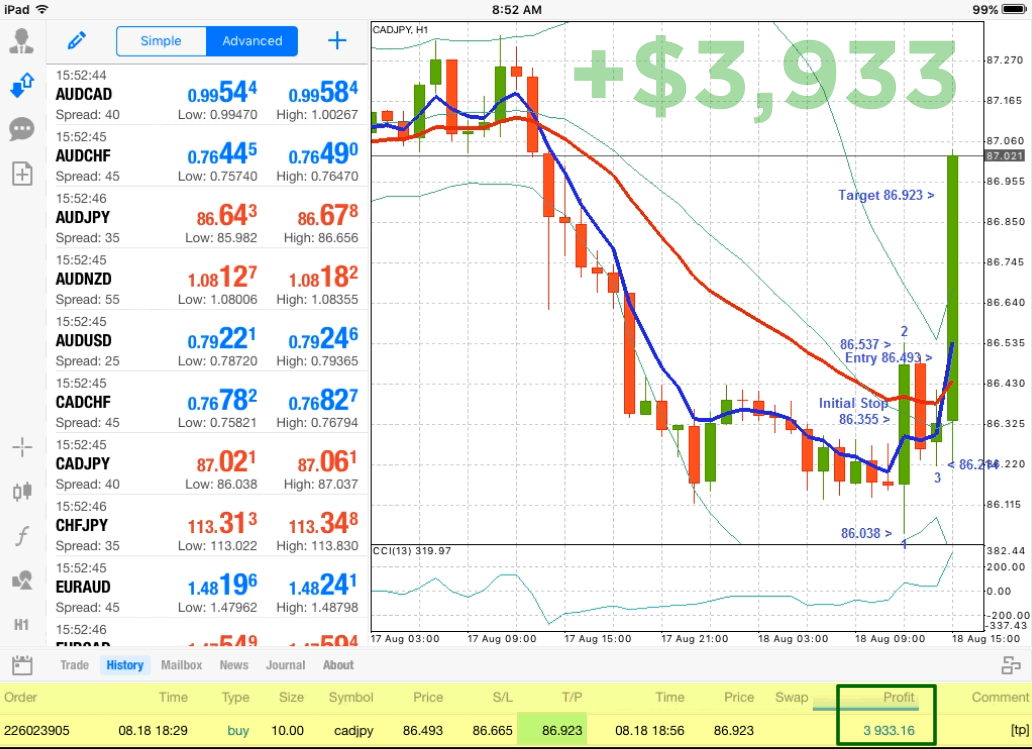Select order number 226023905

coord(37,731)
